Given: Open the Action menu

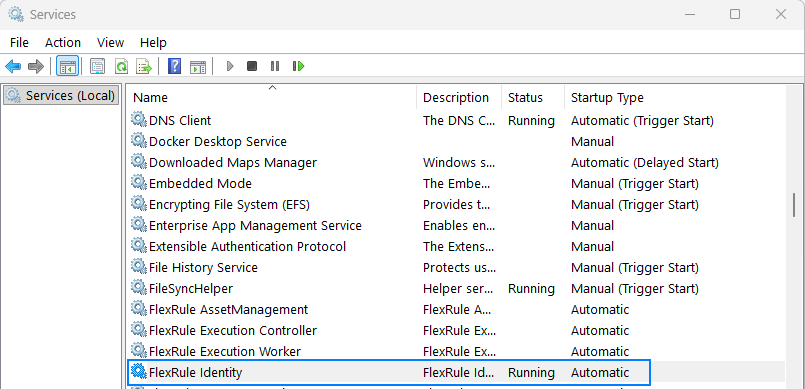Looking at the screenshot, I should coord(63,43).
